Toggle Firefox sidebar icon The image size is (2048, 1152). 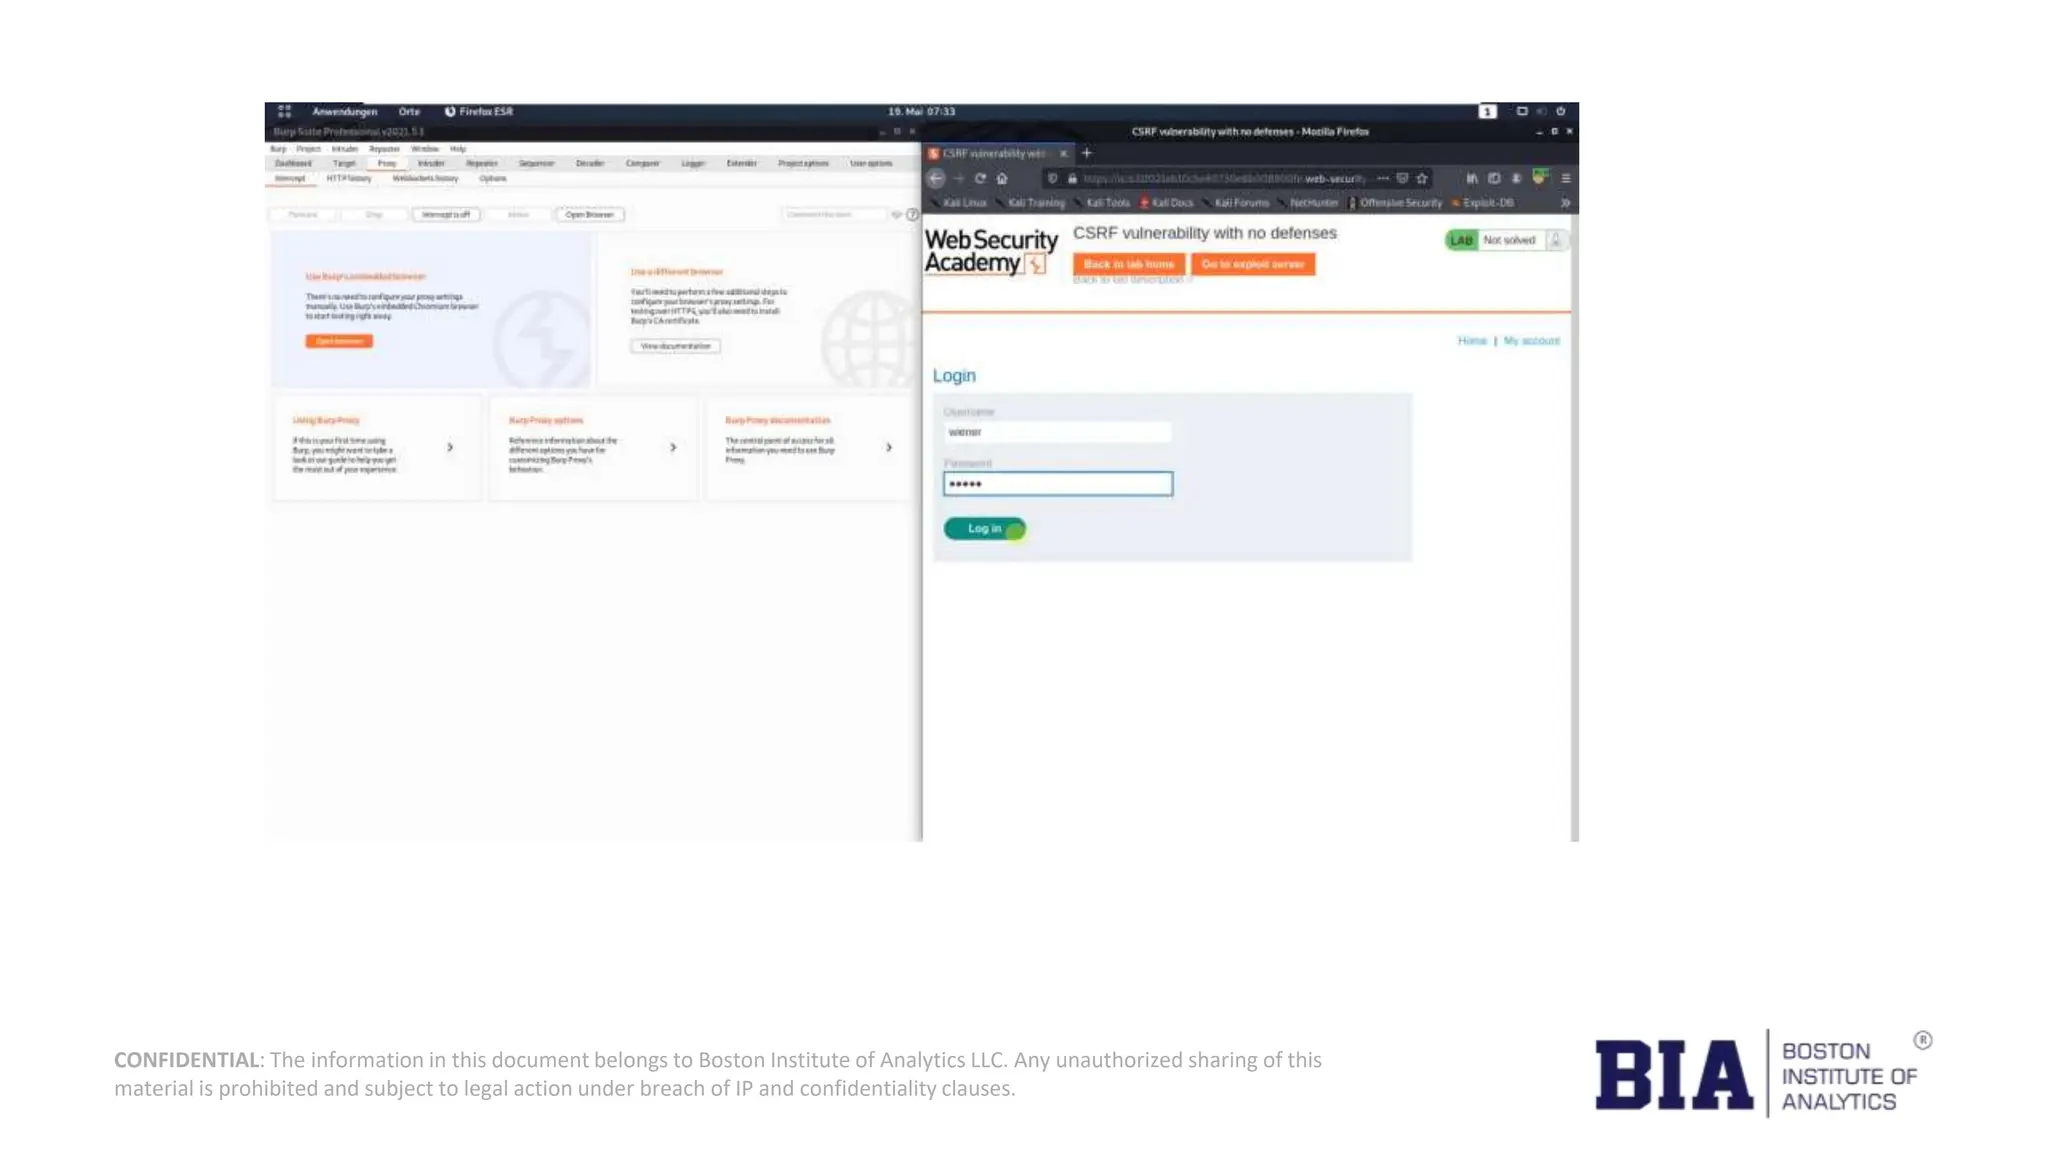[x=1494, y=178]
